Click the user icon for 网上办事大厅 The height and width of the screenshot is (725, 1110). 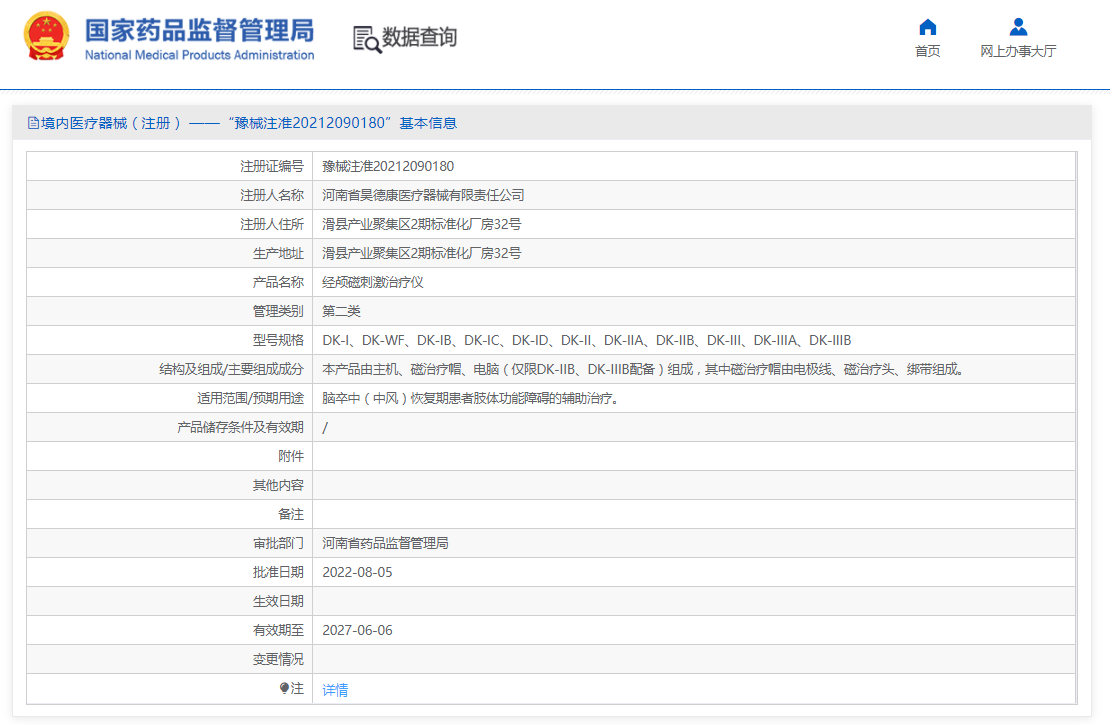[1018, 27]
